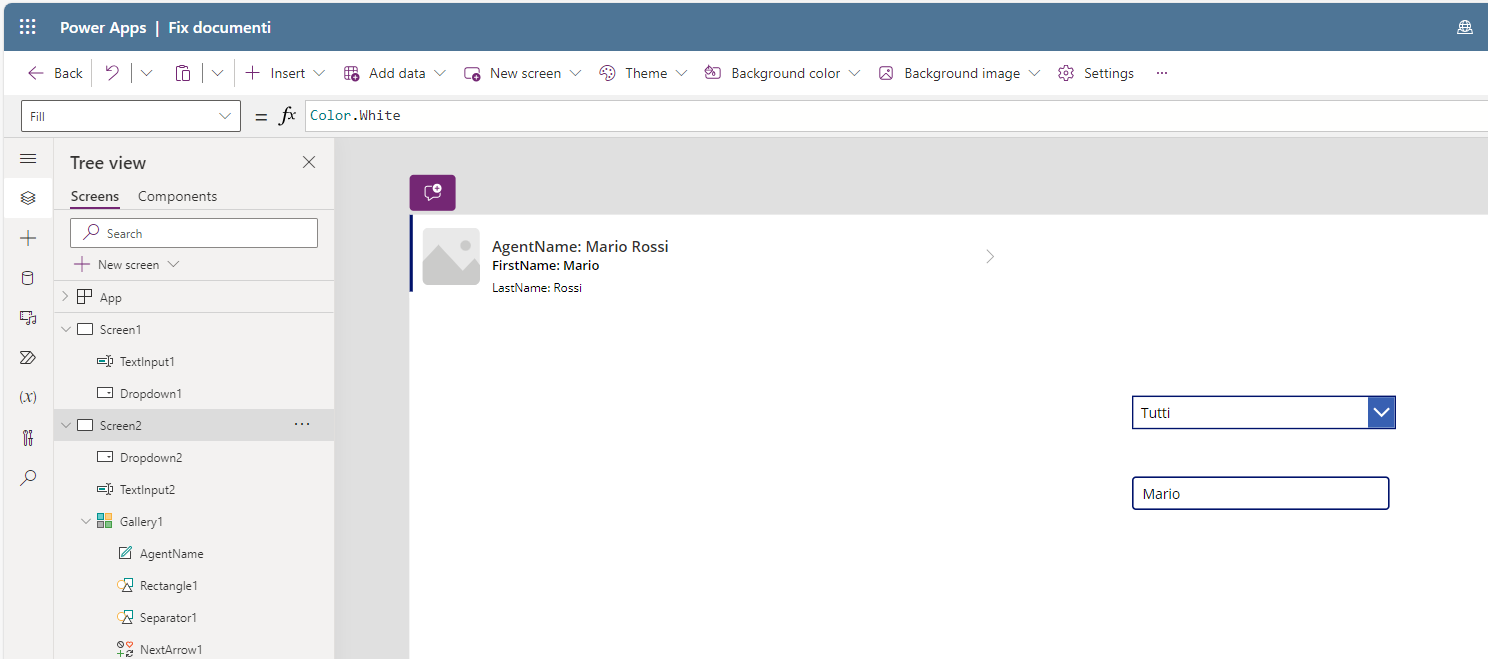Open the Insert menu

pyautogui.click(x=286, y=73)
